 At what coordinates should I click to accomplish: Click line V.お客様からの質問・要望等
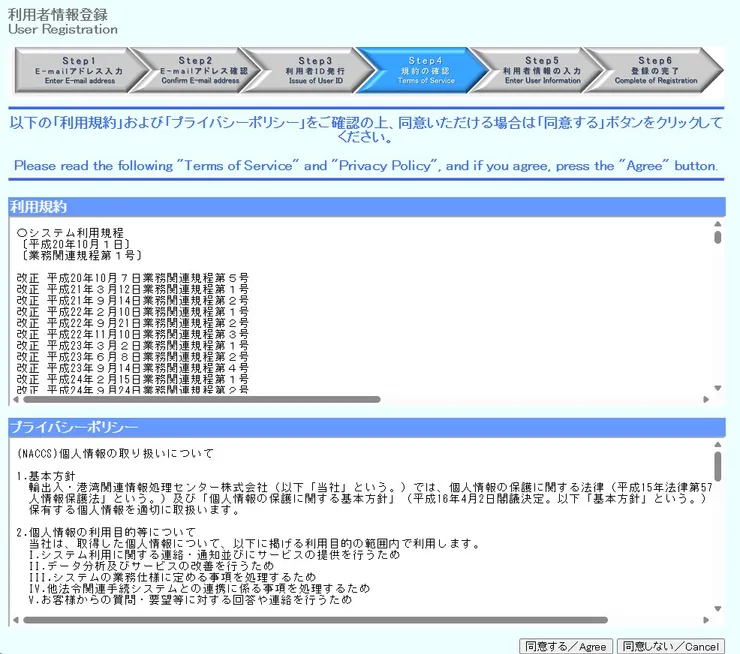click(190, 600)
